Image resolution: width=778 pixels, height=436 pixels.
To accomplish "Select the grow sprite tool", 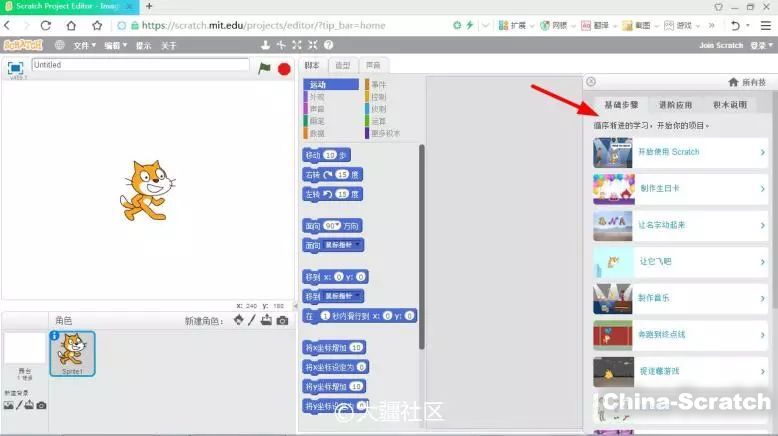I will [297, 45].
